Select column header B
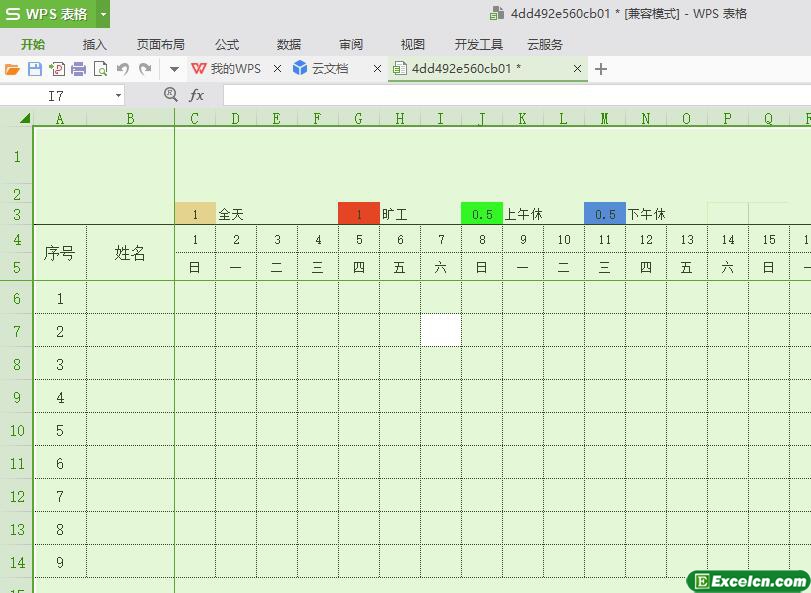Image resolution: width=811 pixels, height=593 pixels. [130, 119]
